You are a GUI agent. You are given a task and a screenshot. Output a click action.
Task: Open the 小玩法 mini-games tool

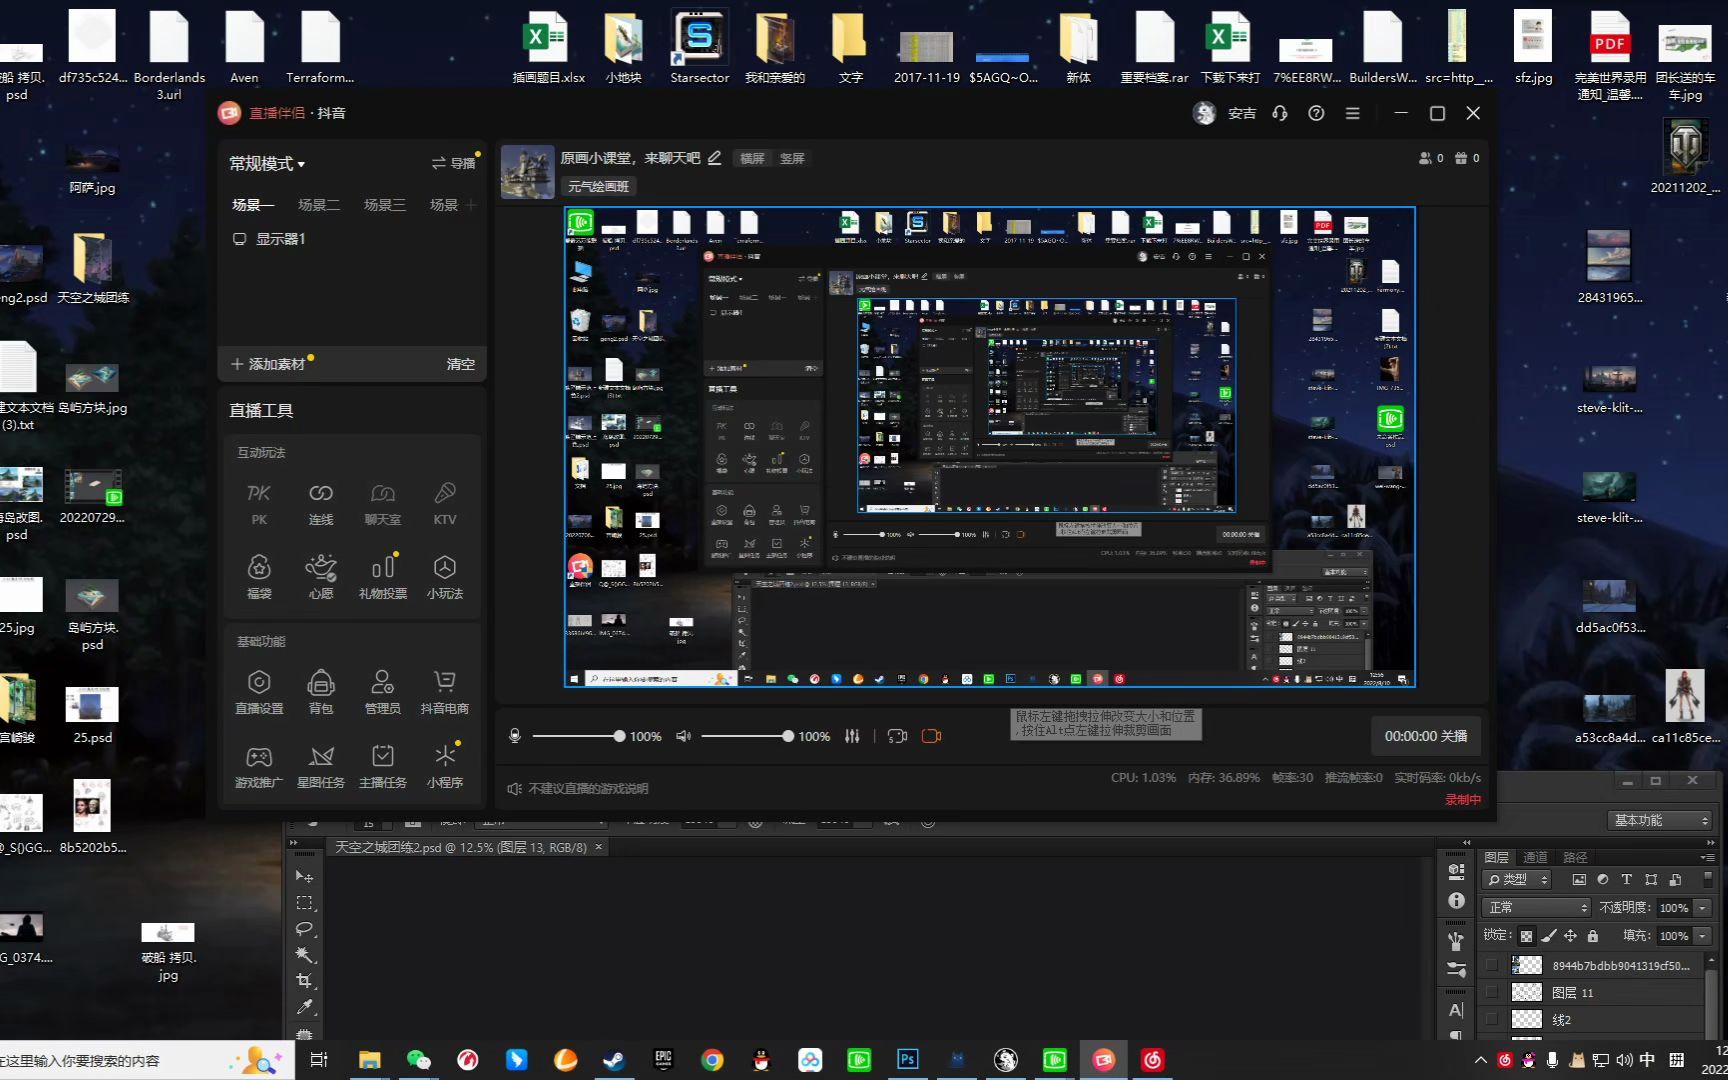pyautogui.click(x=445, y=577)
